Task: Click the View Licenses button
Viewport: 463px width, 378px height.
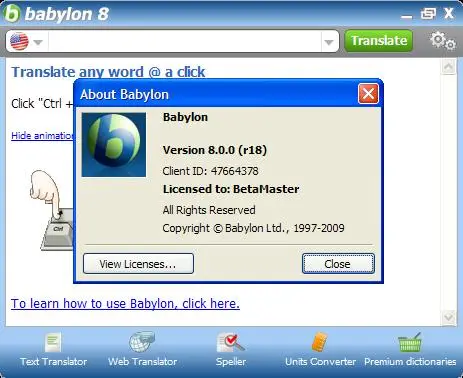Action: [138, 264]
